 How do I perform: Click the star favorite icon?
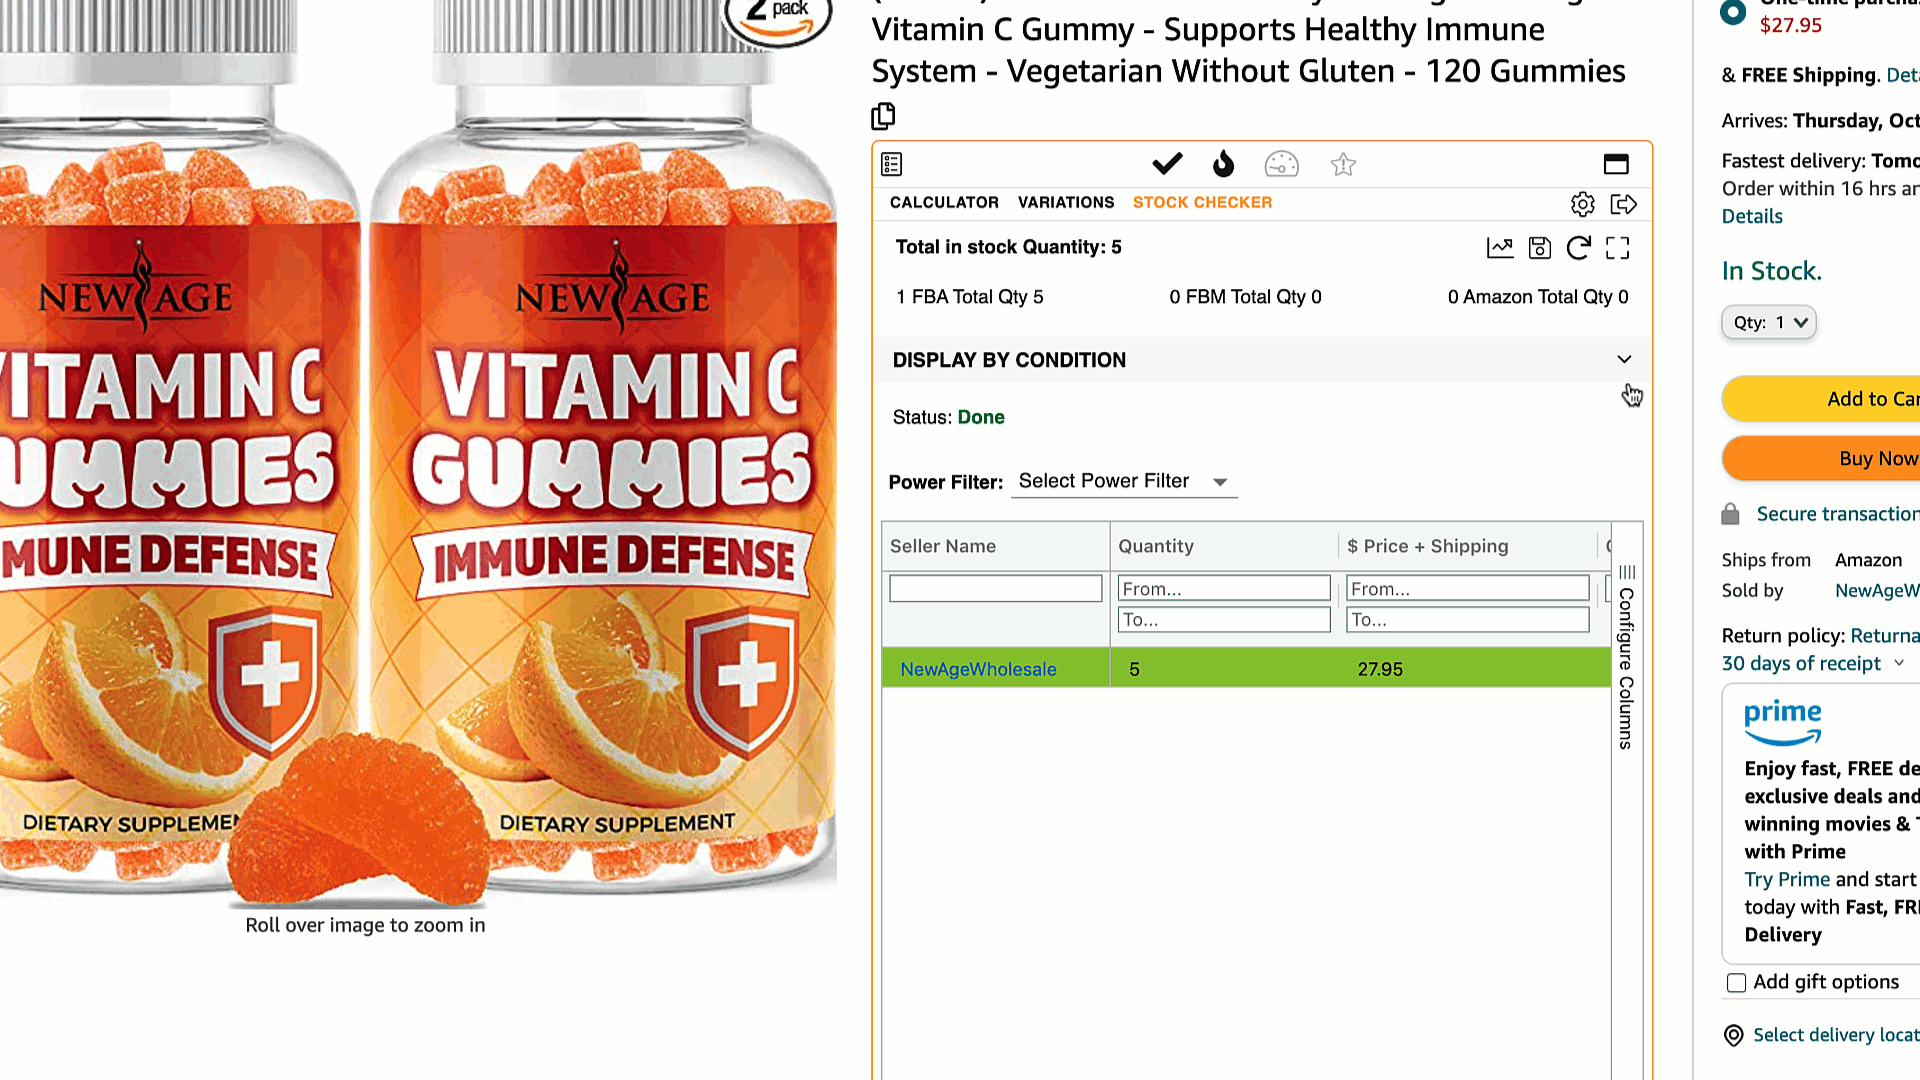click(x=1343, y=164)
